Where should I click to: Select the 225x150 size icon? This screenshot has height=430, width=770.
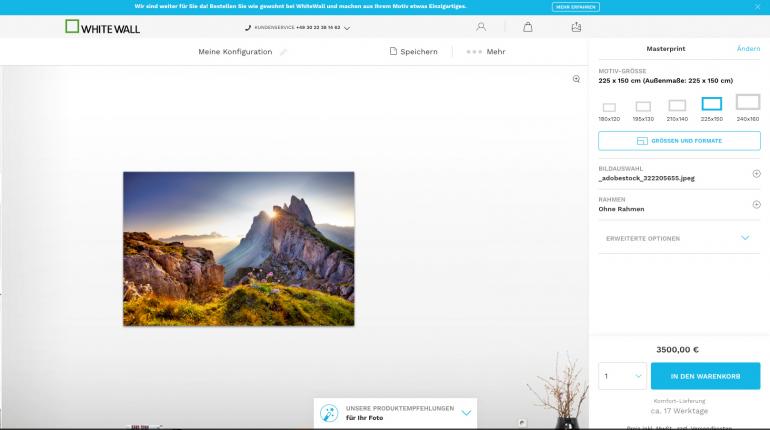[x=712, y=104]
